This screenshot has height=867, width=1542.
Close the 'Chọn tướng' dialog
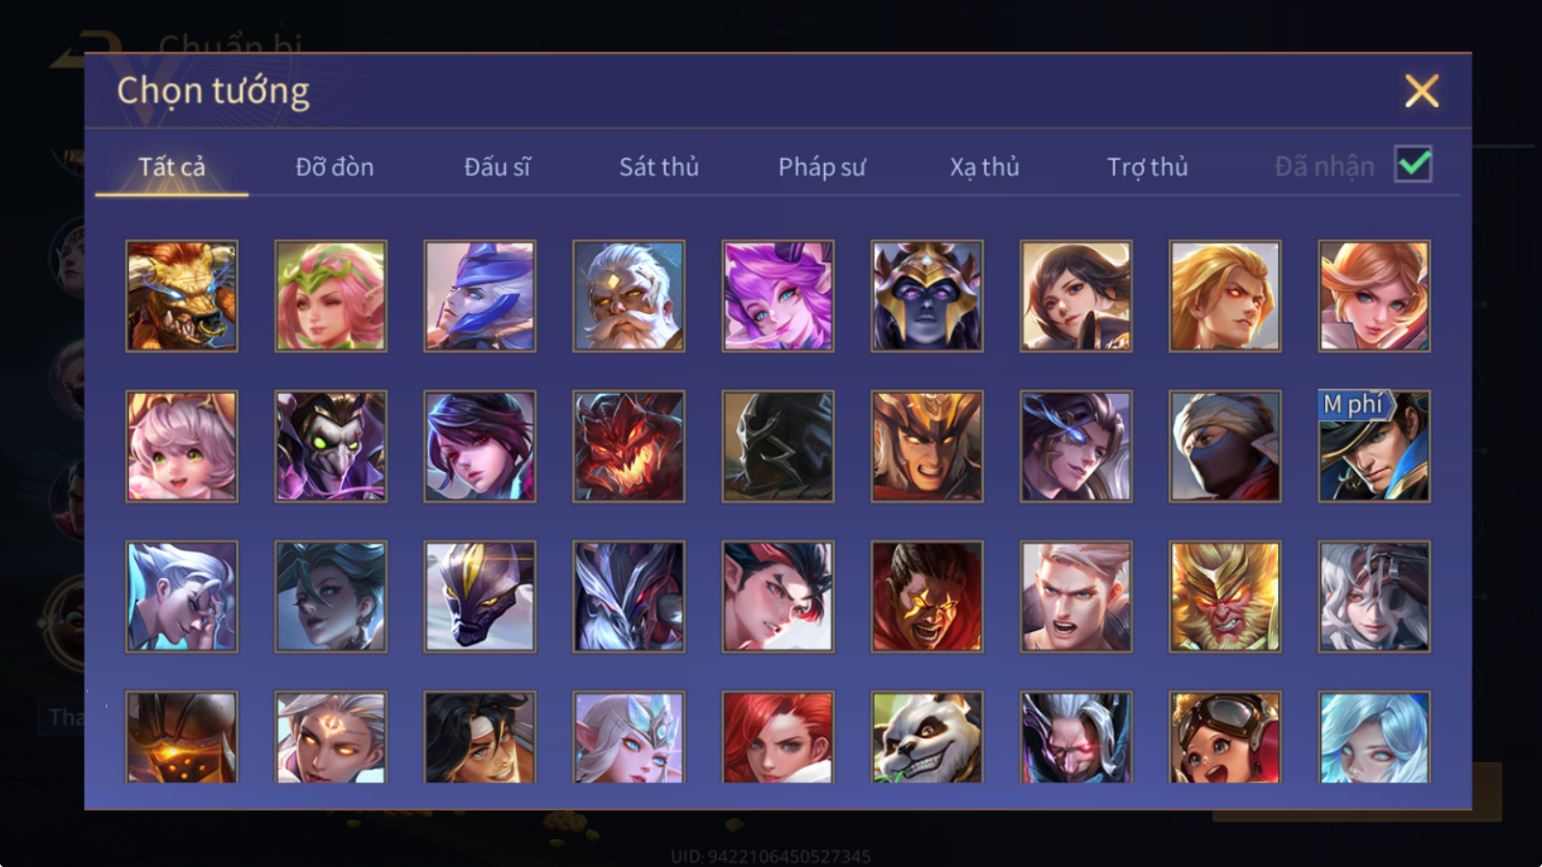pyautogui.click(x=1421, y=91)
